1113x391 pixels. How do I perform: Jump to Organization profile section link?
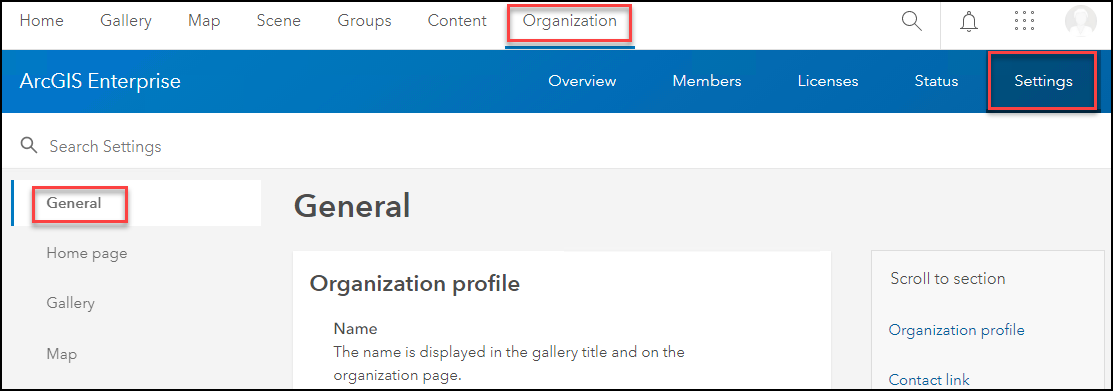click(x=956, y=330)
